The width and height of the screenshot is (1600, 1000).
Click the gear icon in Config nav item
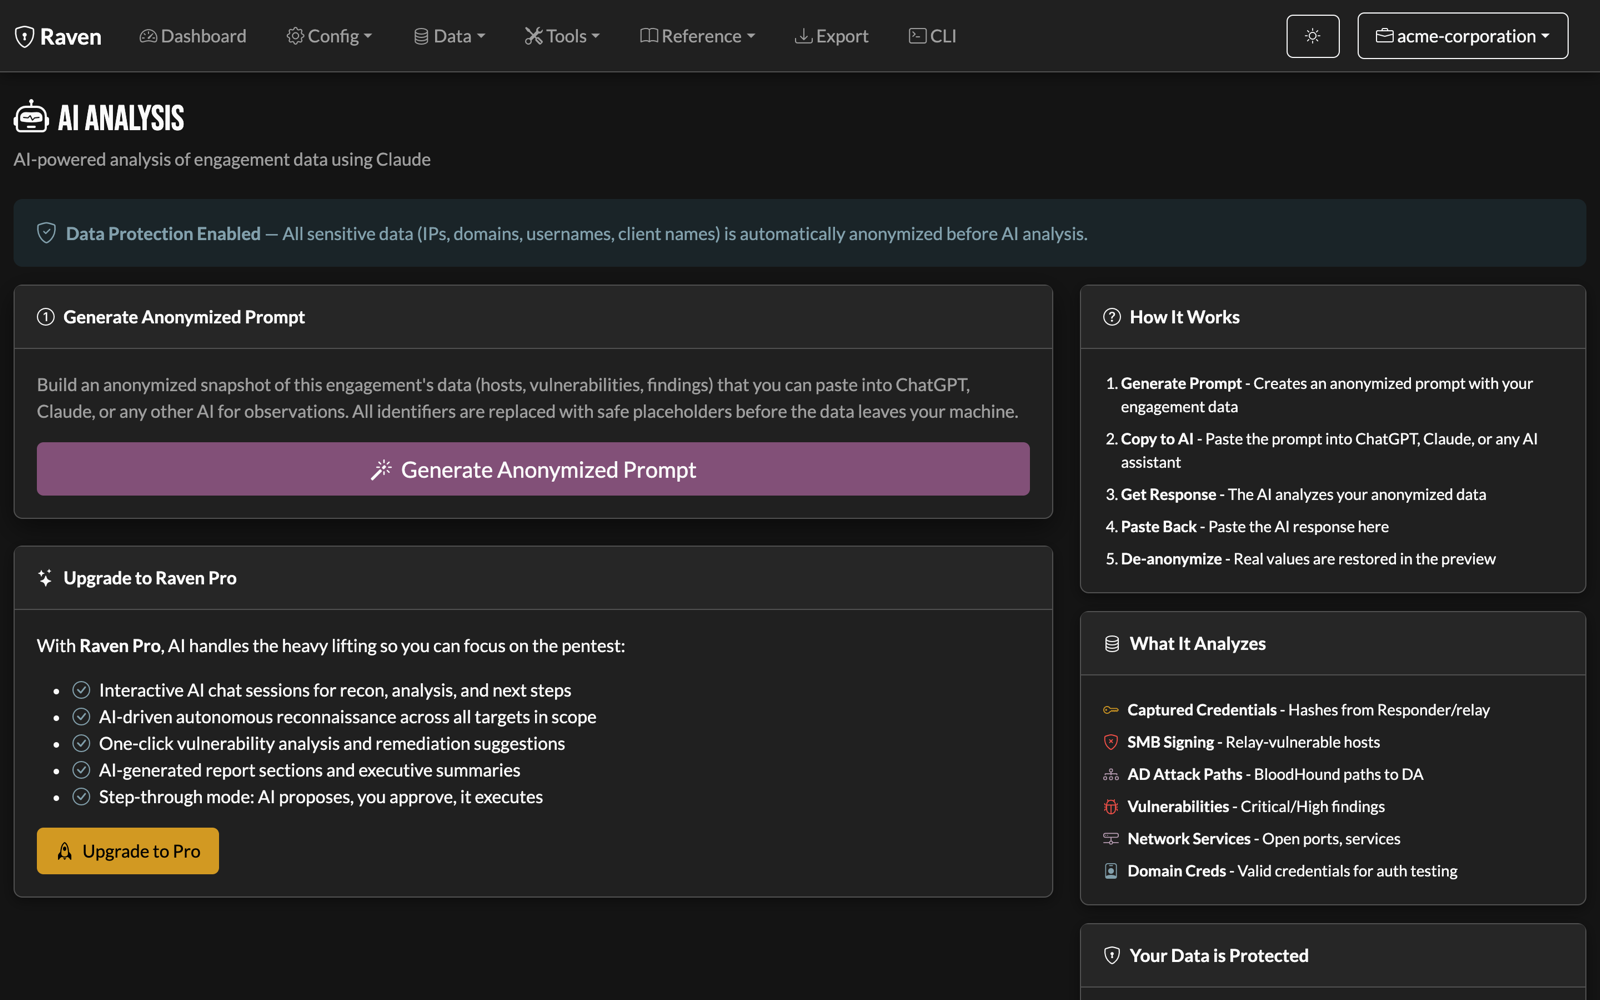pyautogui.click(x=295, y=36)
